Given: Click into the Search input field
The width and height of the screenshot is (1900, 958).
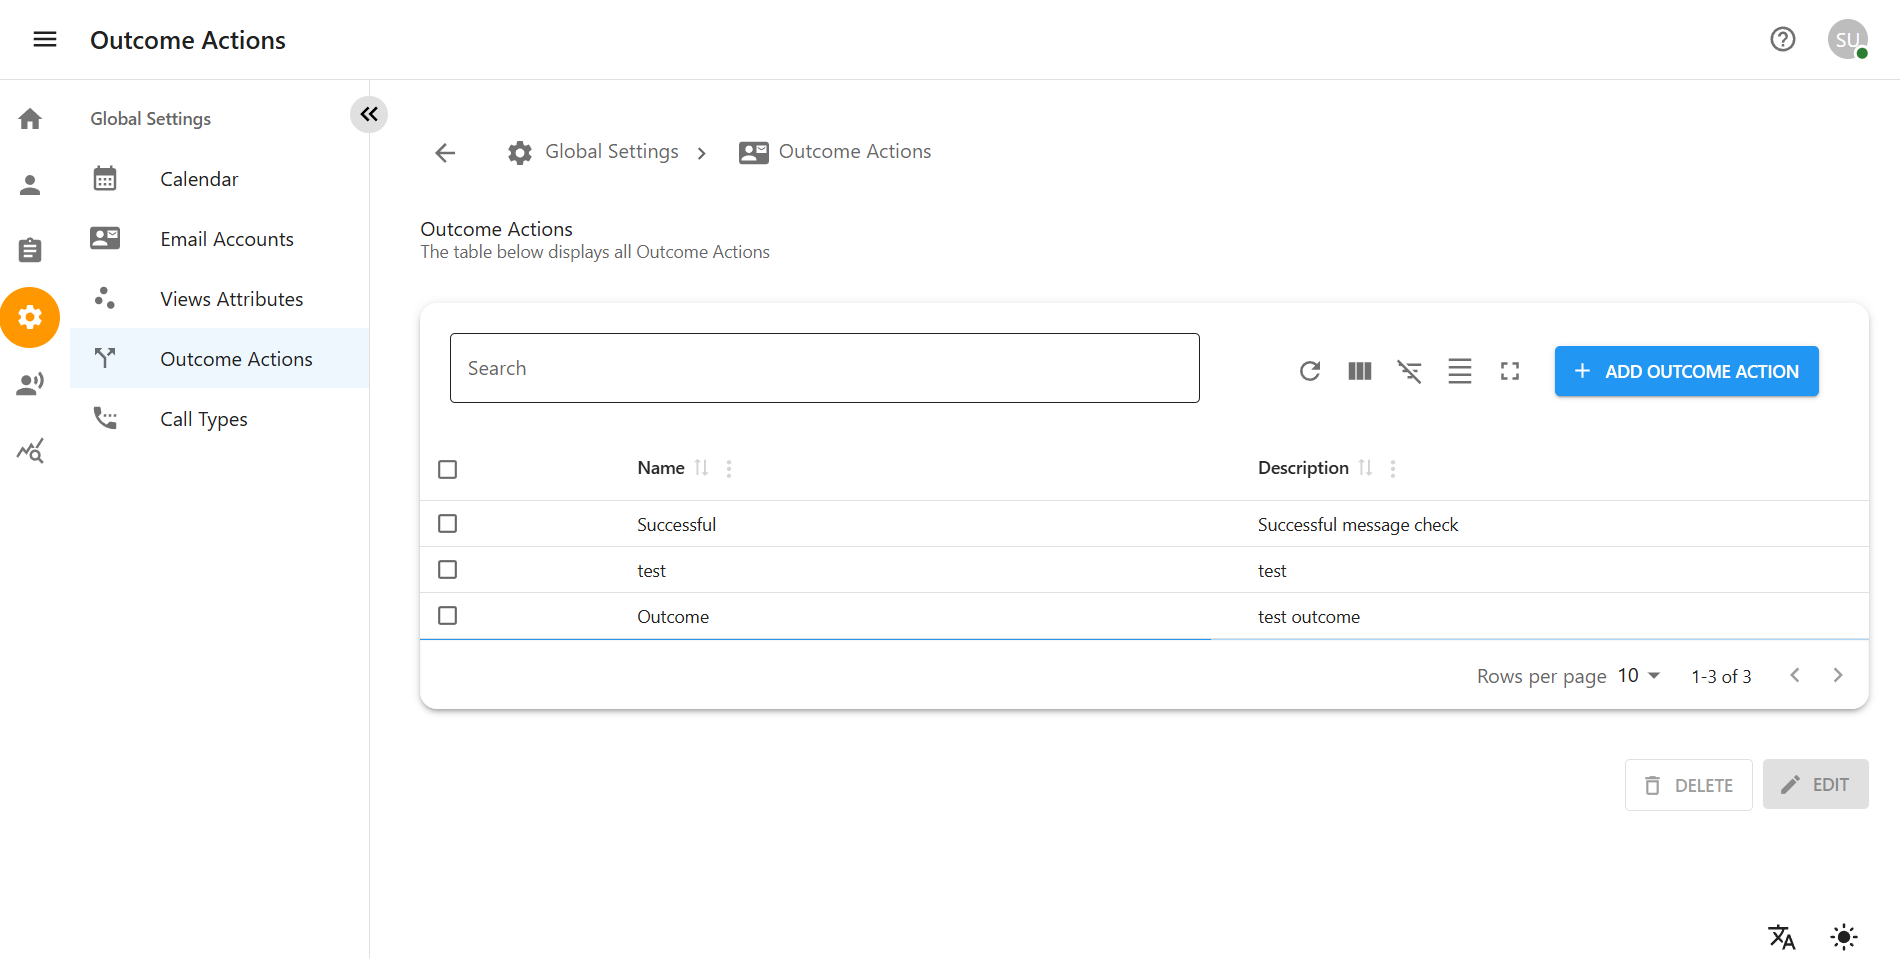Looking at the screenshot, I should point(824,368).
